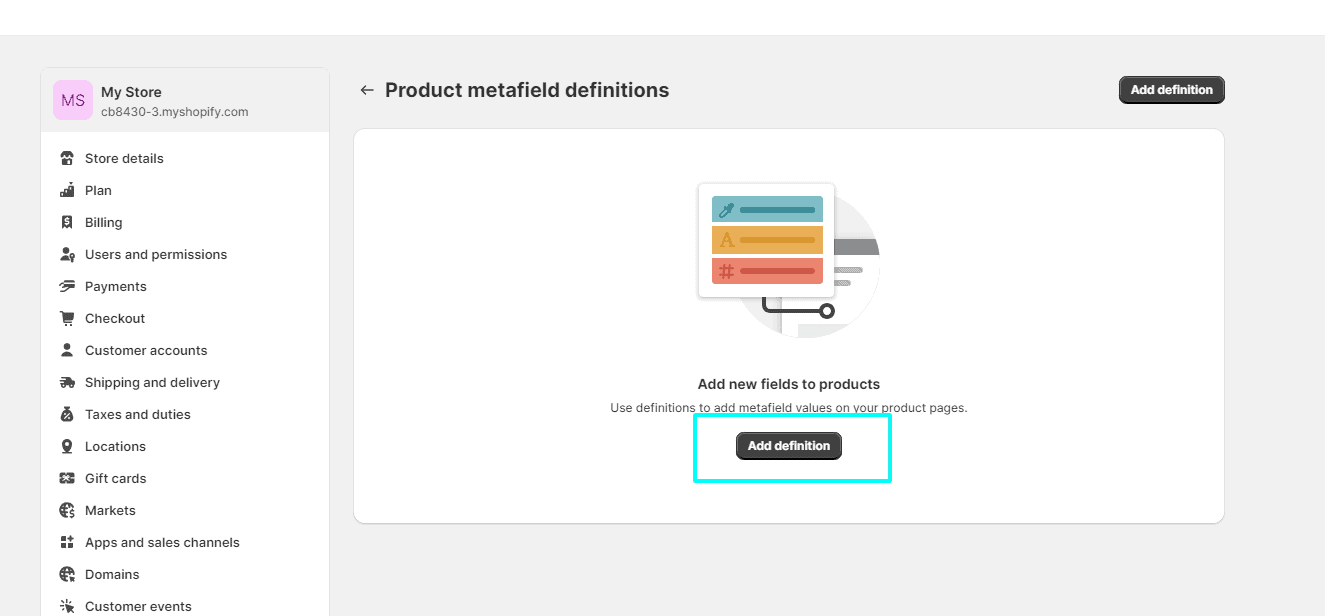1325x616 pixels.
Task: Click the Gift cards icon
Action: (x=67, y=478)
